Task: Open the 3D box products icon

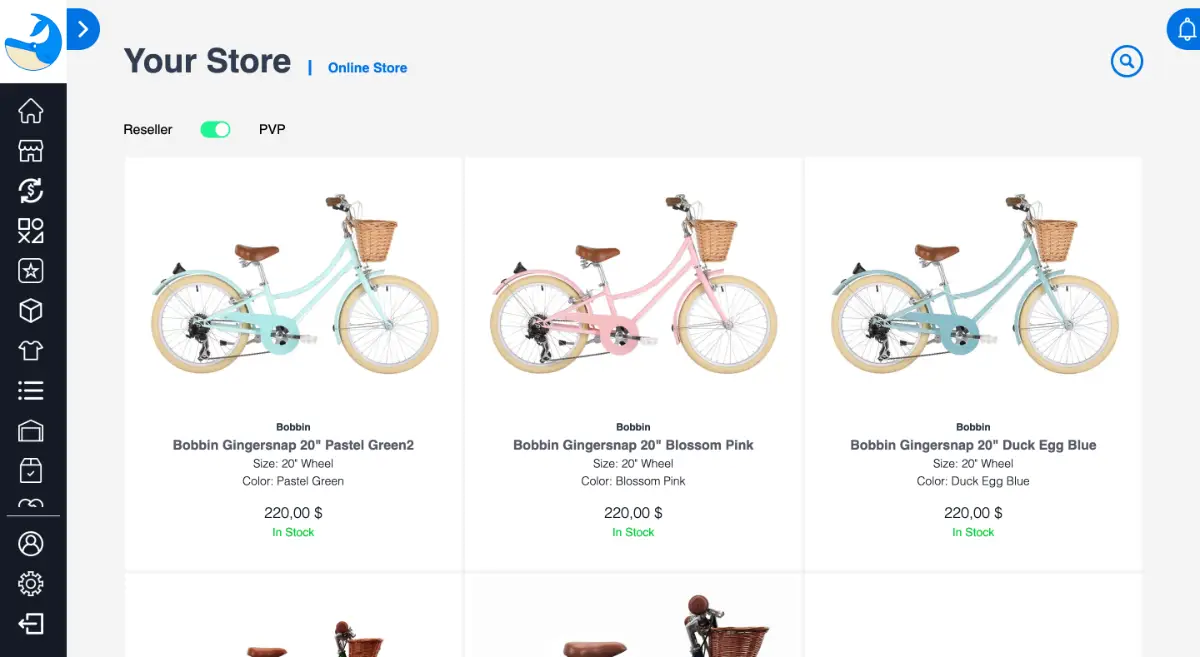Action: click(x=31, y=311)
